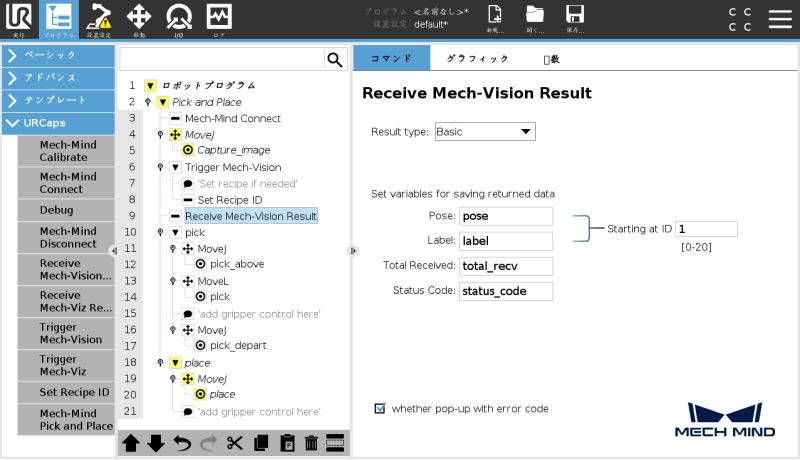Insert Mech-Mind Connect URCap
800x460 pixels.
pyautogui.click(x=66, y=183)
